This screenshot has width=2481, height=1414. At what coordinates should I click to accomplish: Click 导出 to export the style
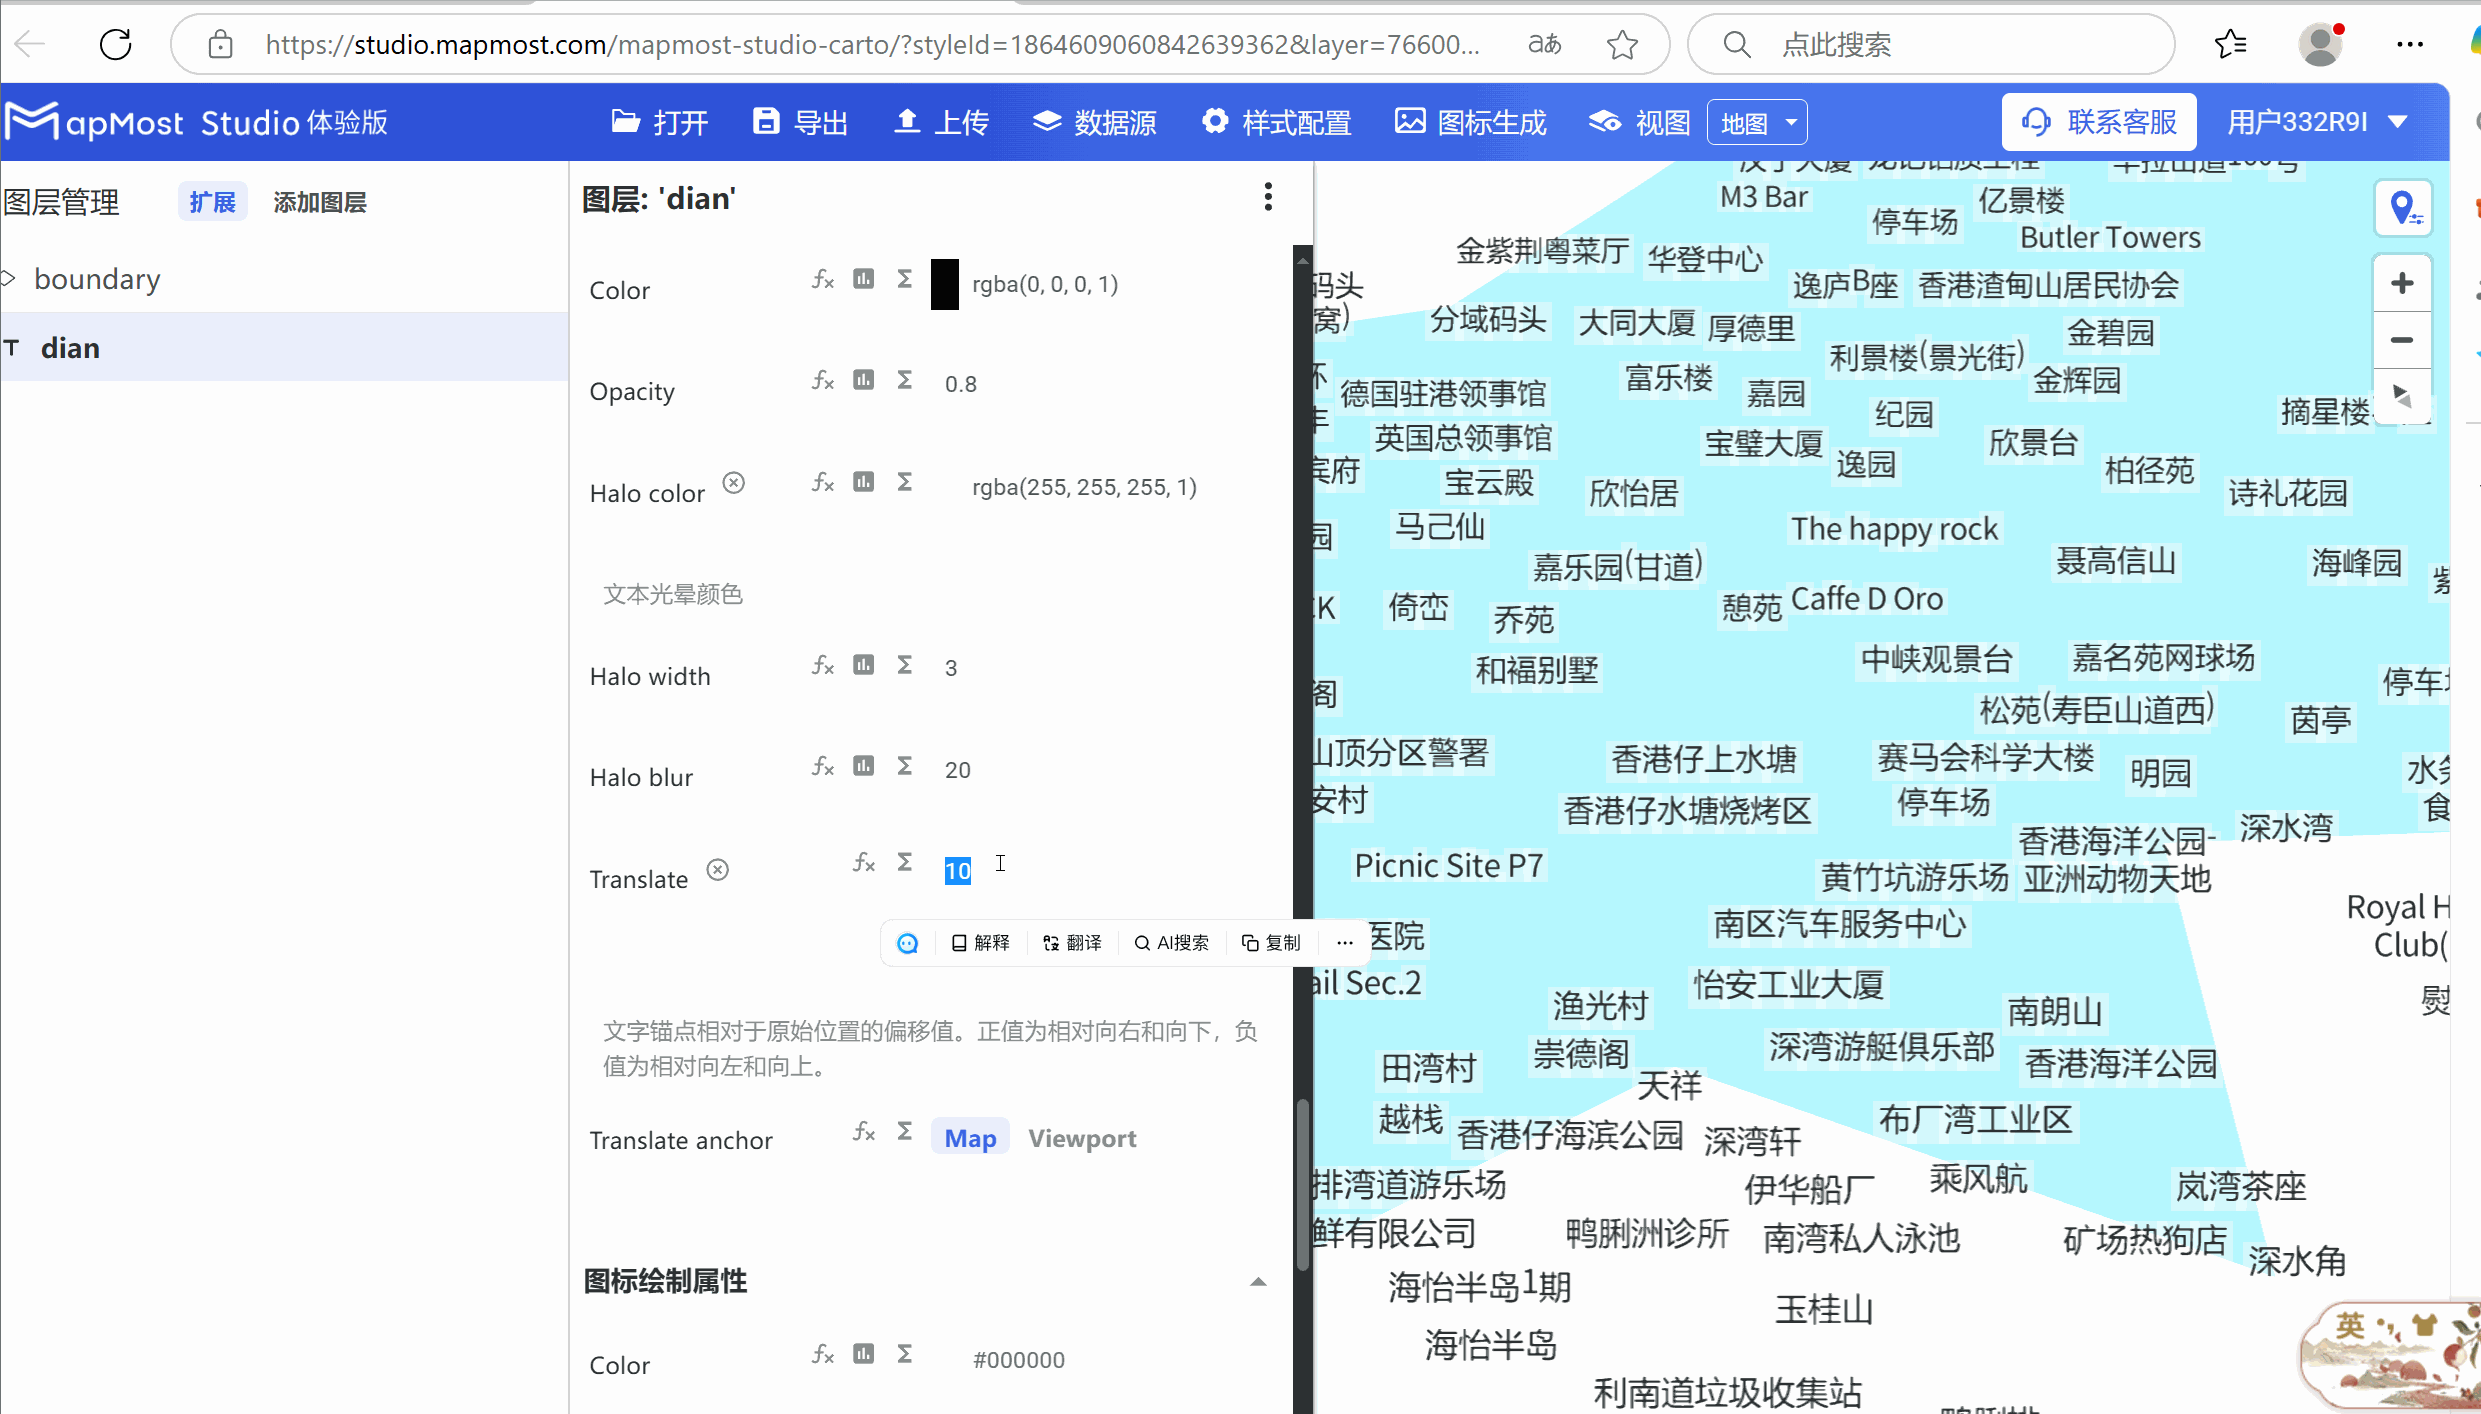[x=799, y=121]
